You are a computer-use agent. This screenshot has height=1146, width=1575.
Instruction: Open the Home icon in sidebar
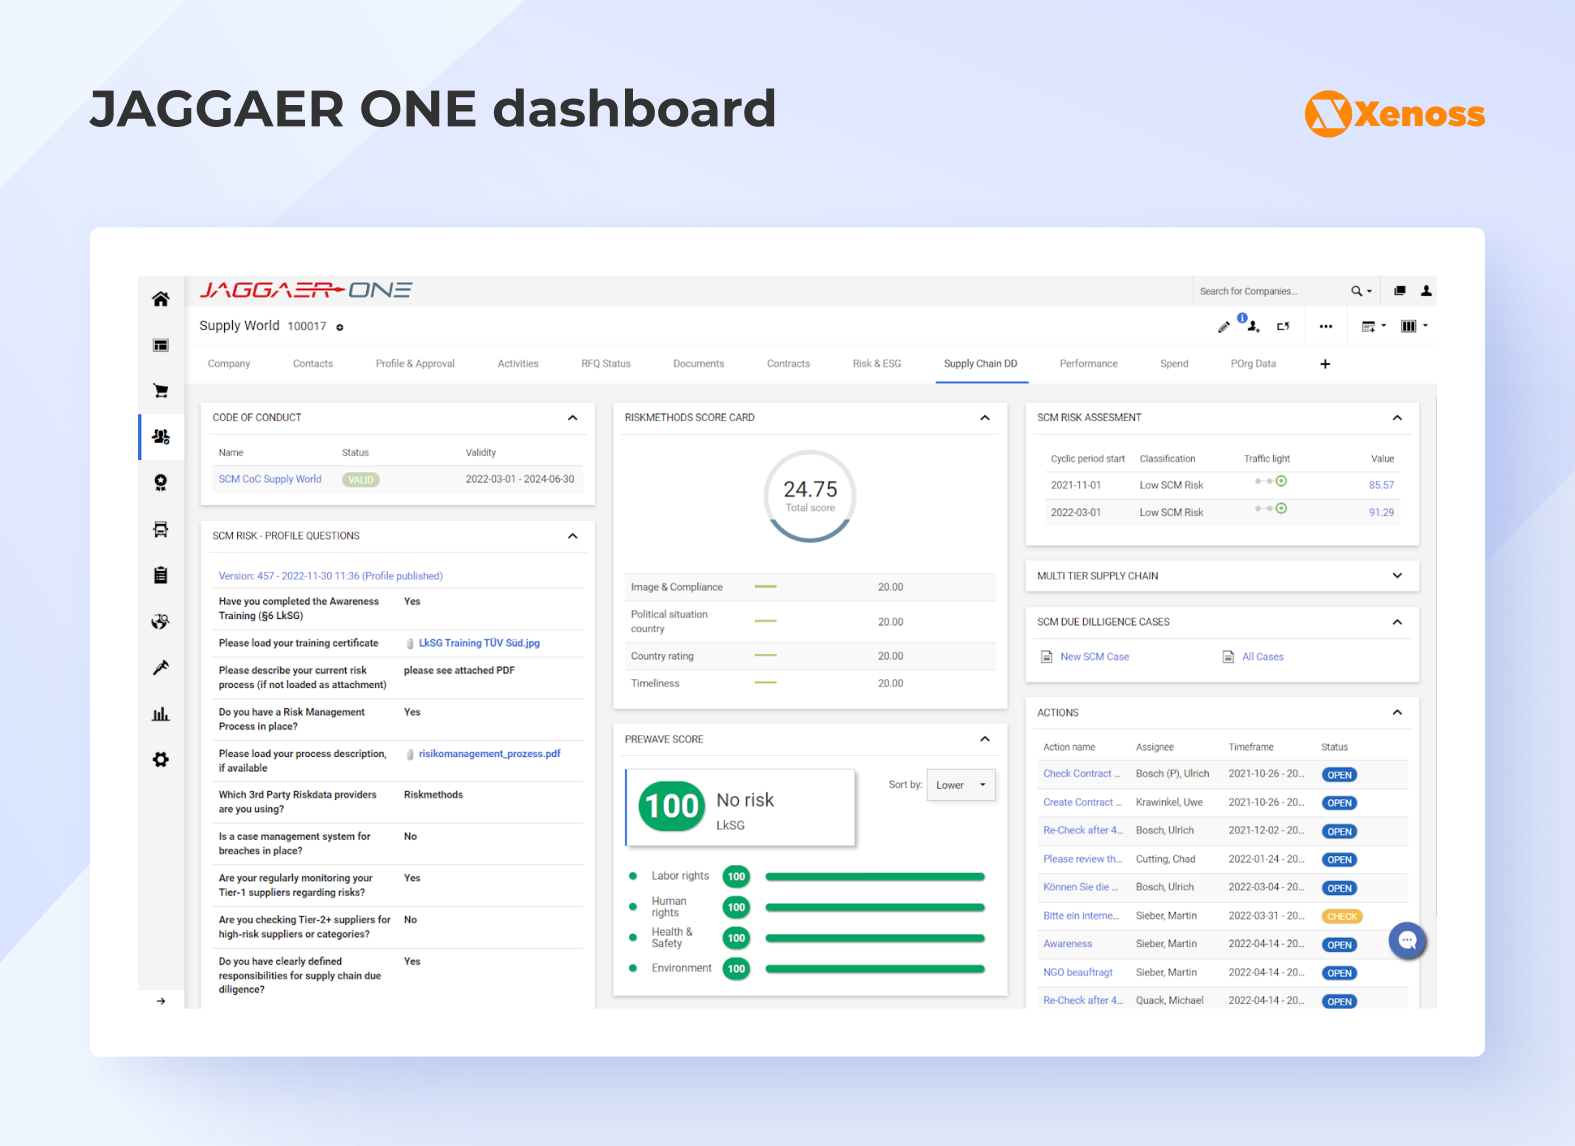point(160,299)
